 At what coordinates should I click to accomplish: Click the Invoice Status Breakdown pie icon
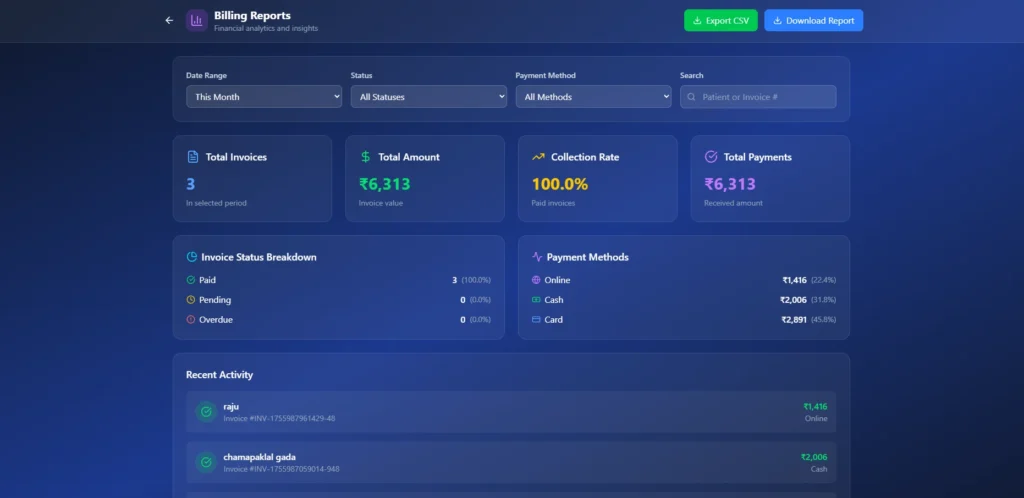coord(191,257)
